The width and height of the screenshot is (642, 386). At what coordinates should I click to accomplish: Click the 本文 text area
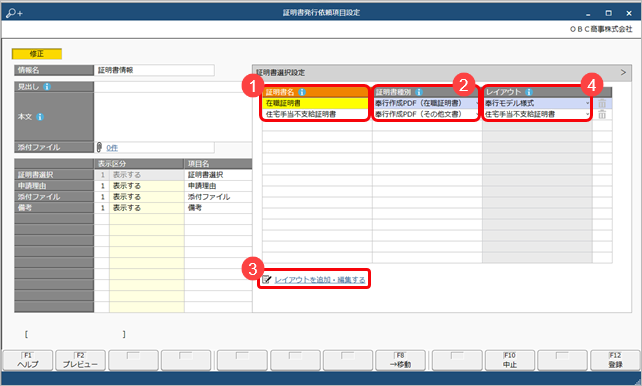[x=173, y=117]
